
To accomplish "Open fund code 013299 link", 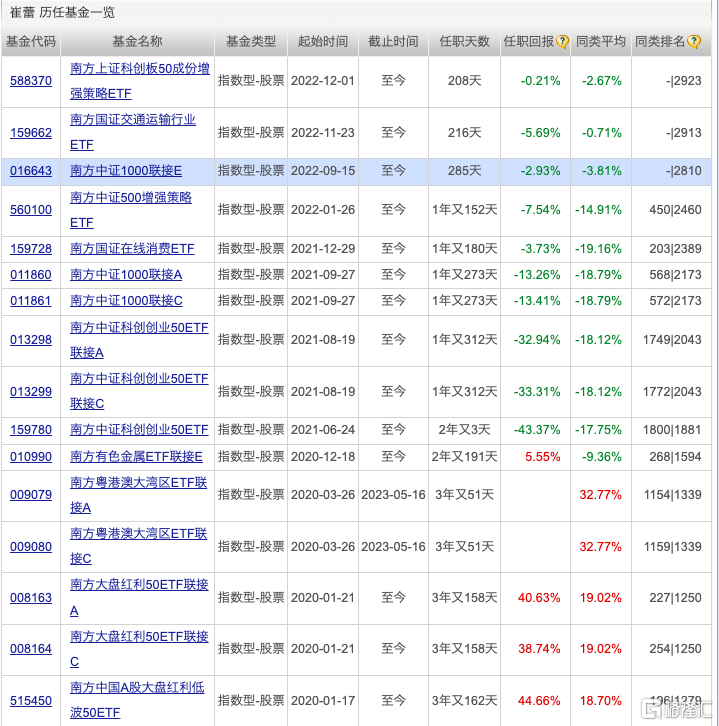I will coord(31,392).
